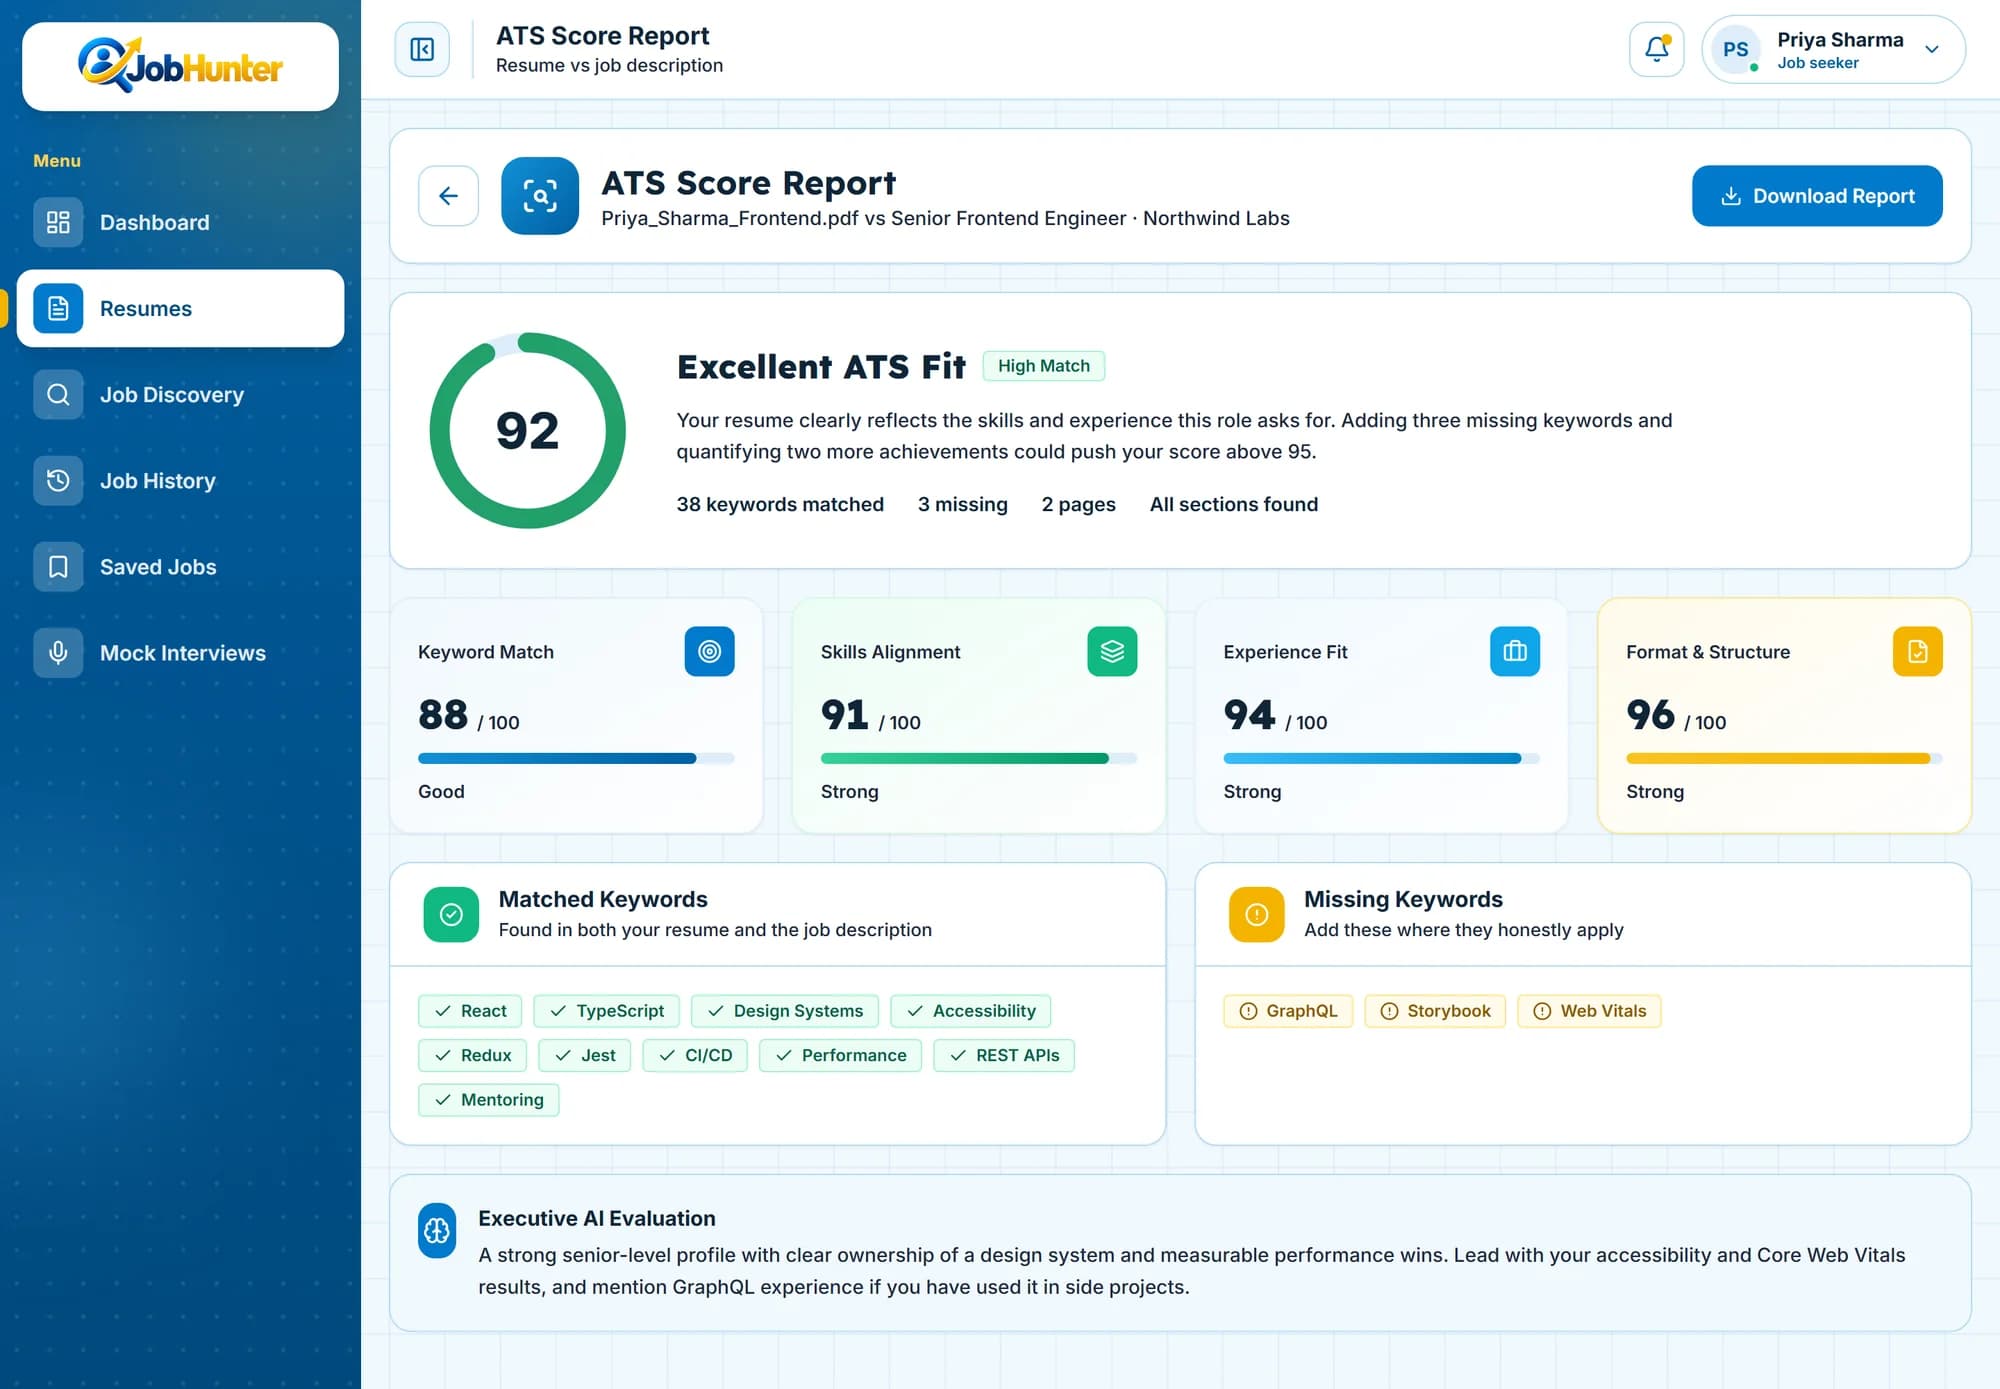Click the Missing Keywords warning icon
Screen dimensions: 2000x1389
click(x=1256, y=914)
